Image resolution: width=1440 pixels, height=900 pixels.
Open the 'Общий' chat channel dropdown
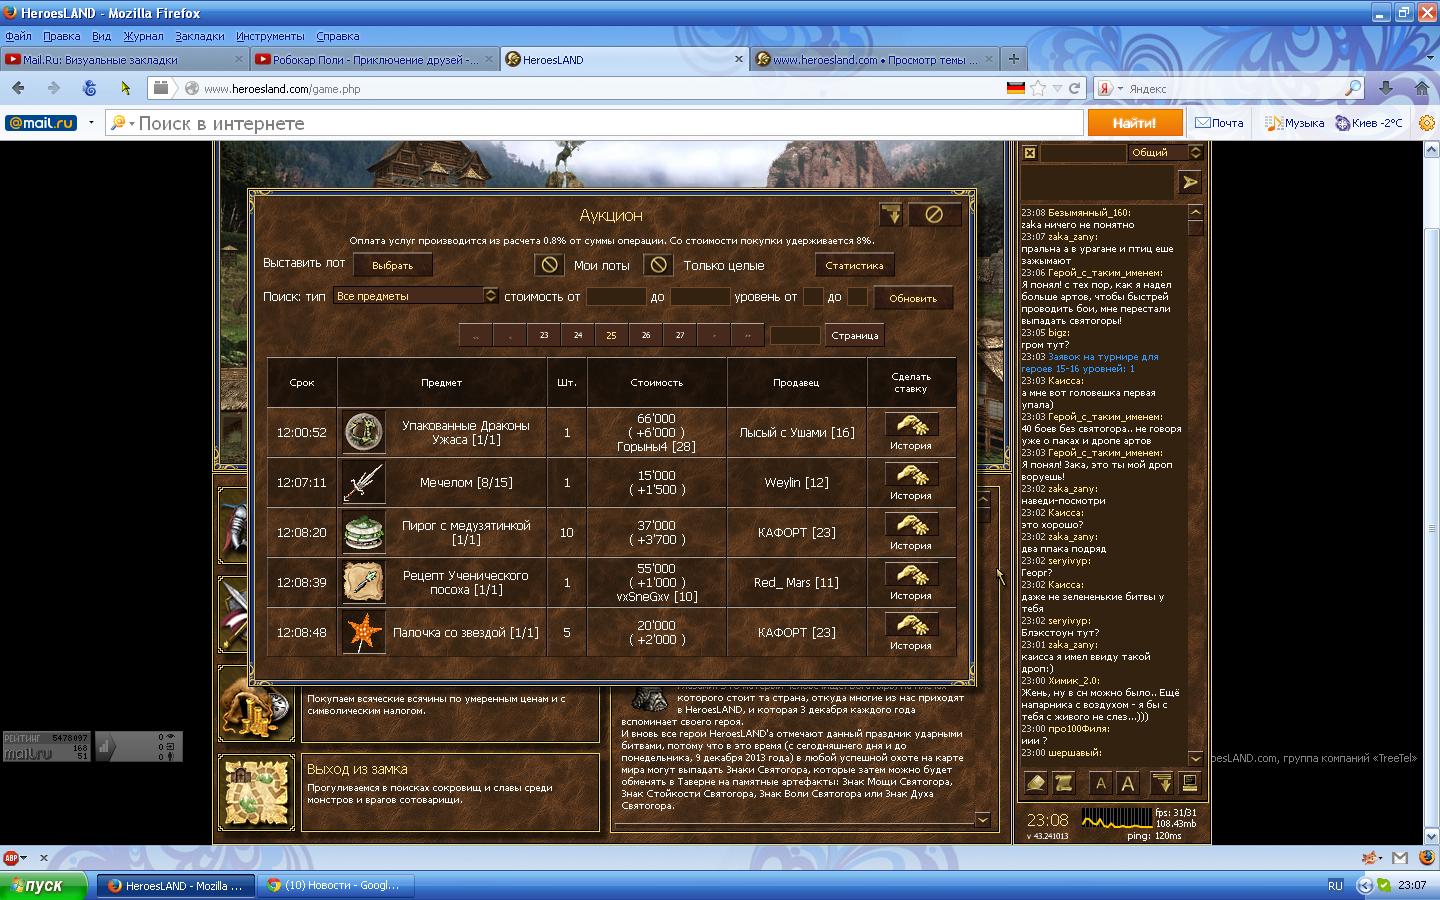pos(1195,153)
